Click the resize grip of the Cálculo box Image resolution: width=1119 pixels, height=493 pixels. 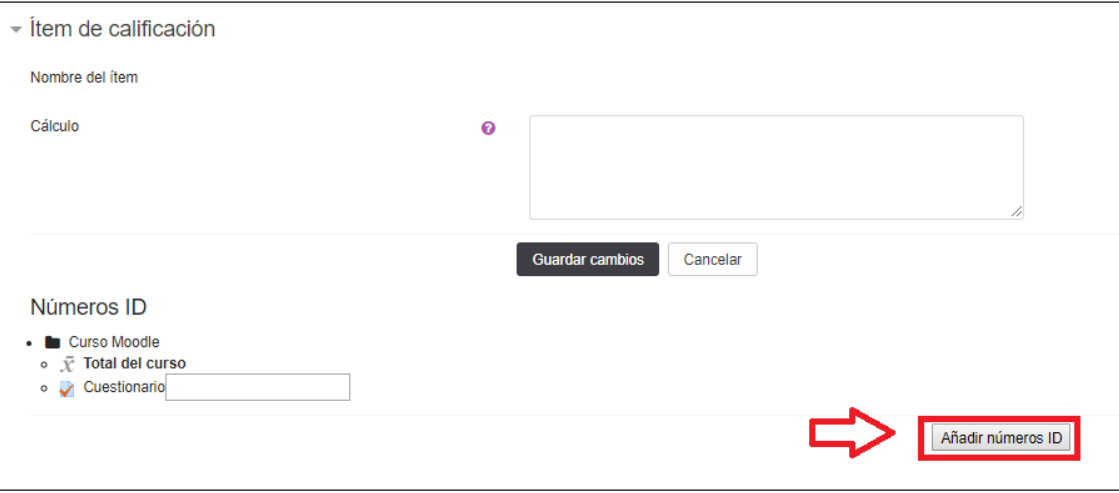1016,211
